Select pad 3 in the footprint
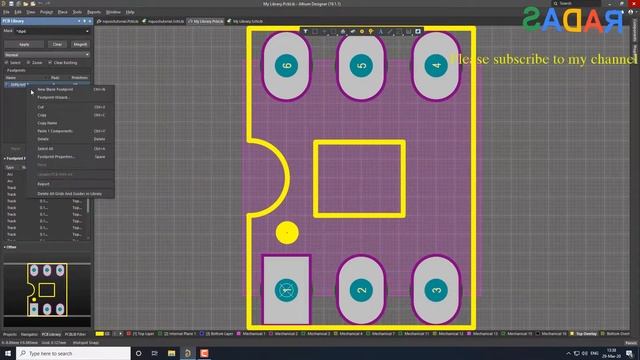The image size is (640, 360). (436, 291)
